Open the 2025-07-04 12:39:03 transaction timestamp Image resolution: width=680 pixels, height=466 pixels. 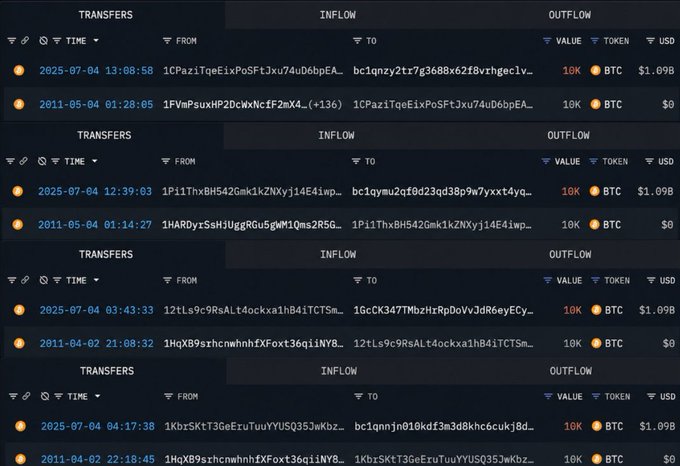click(x=95, y=191)
